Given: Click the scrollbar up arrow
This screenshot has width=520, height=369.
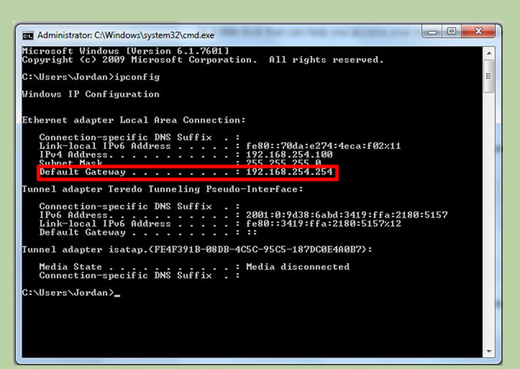Looking at the screenshot, I should click(489, 53).
